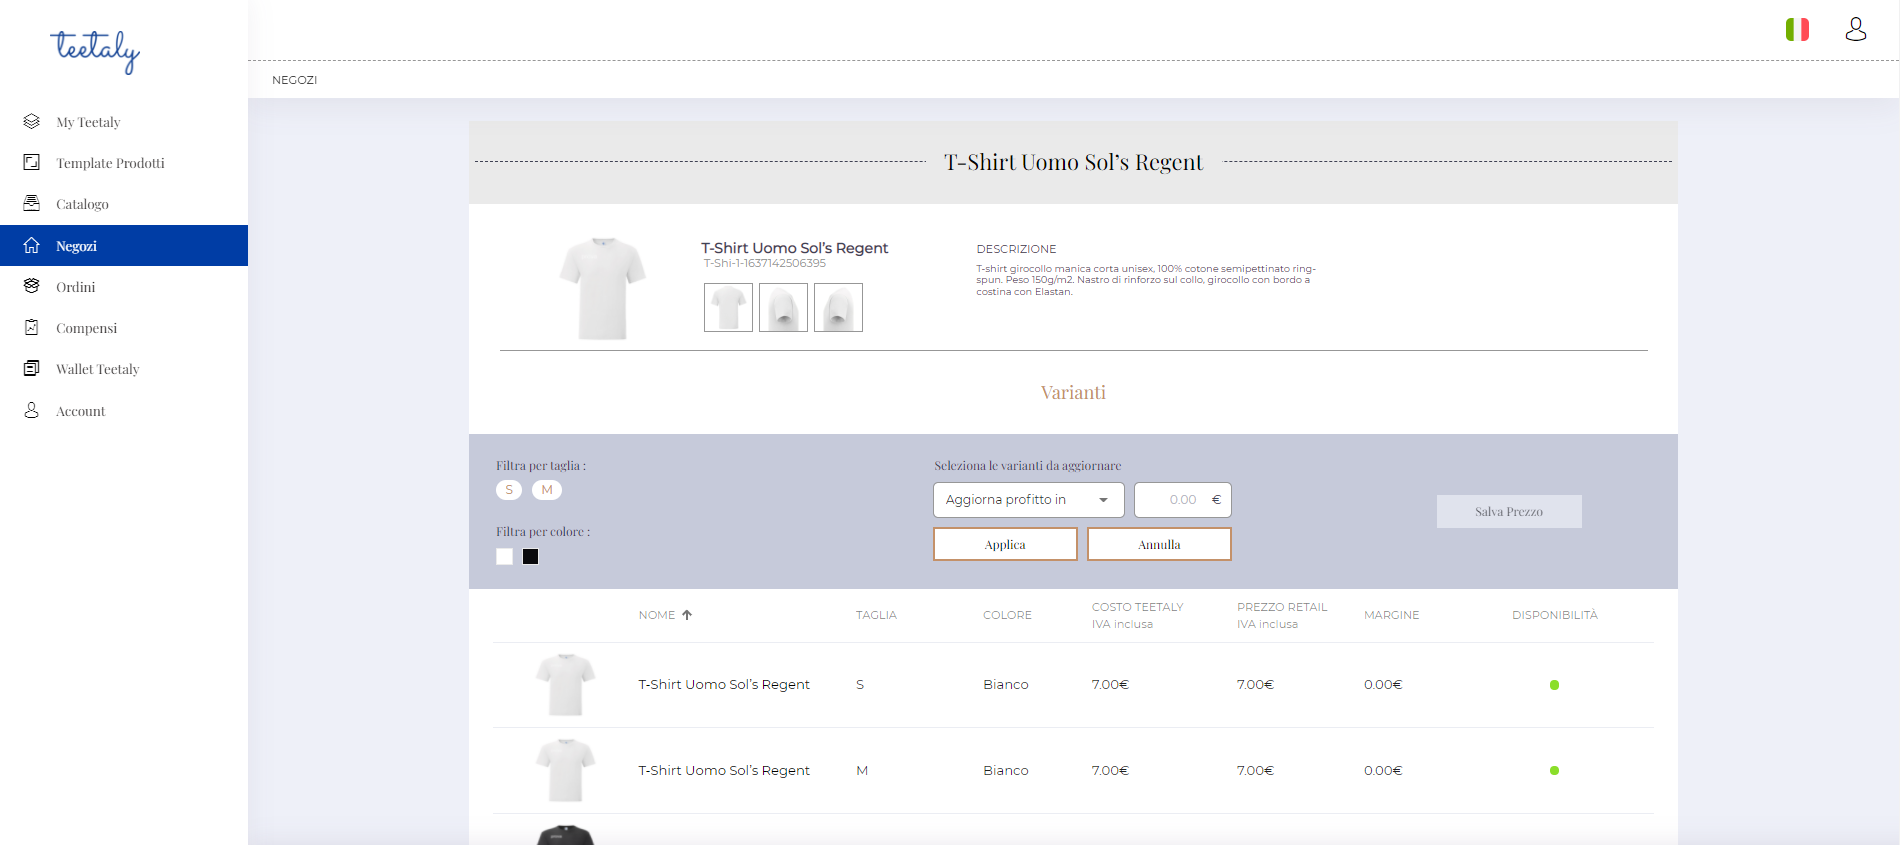Click the main product t-shirt image
Viewport: 1900px width, 845px height.
point(602,288)
